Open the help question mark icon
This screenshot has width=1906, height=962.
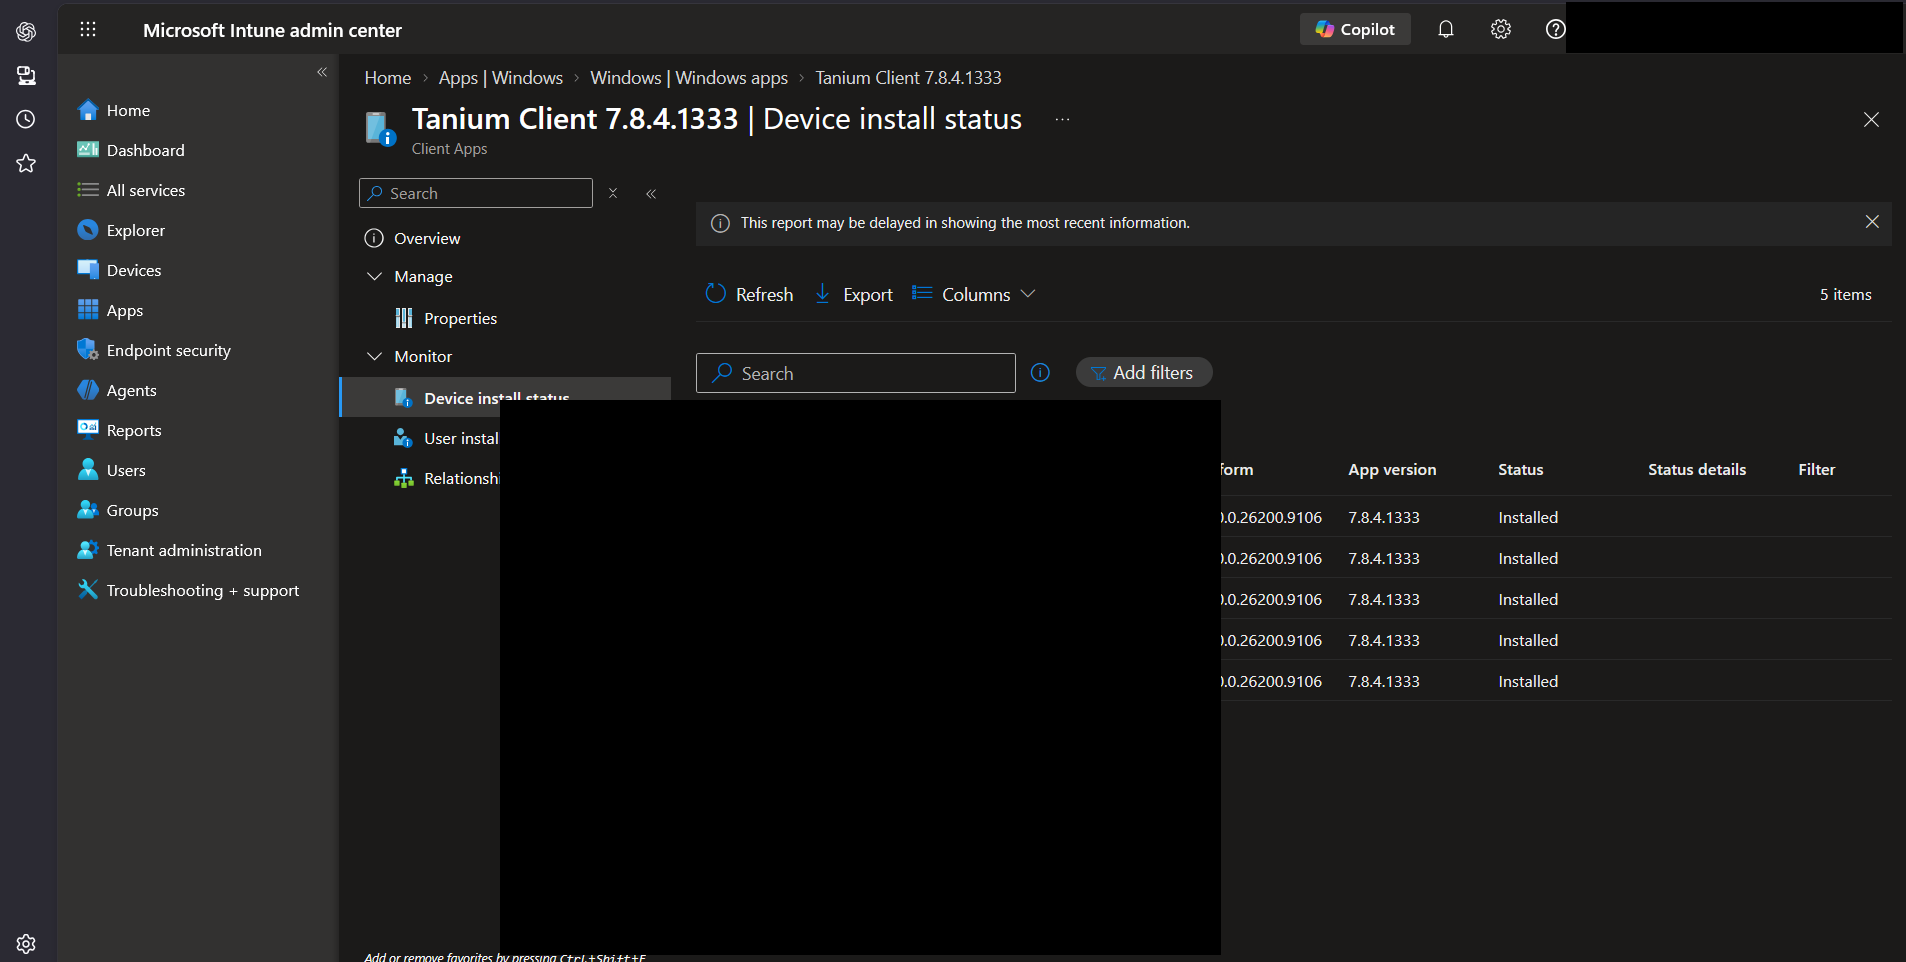click(1555, 29)
